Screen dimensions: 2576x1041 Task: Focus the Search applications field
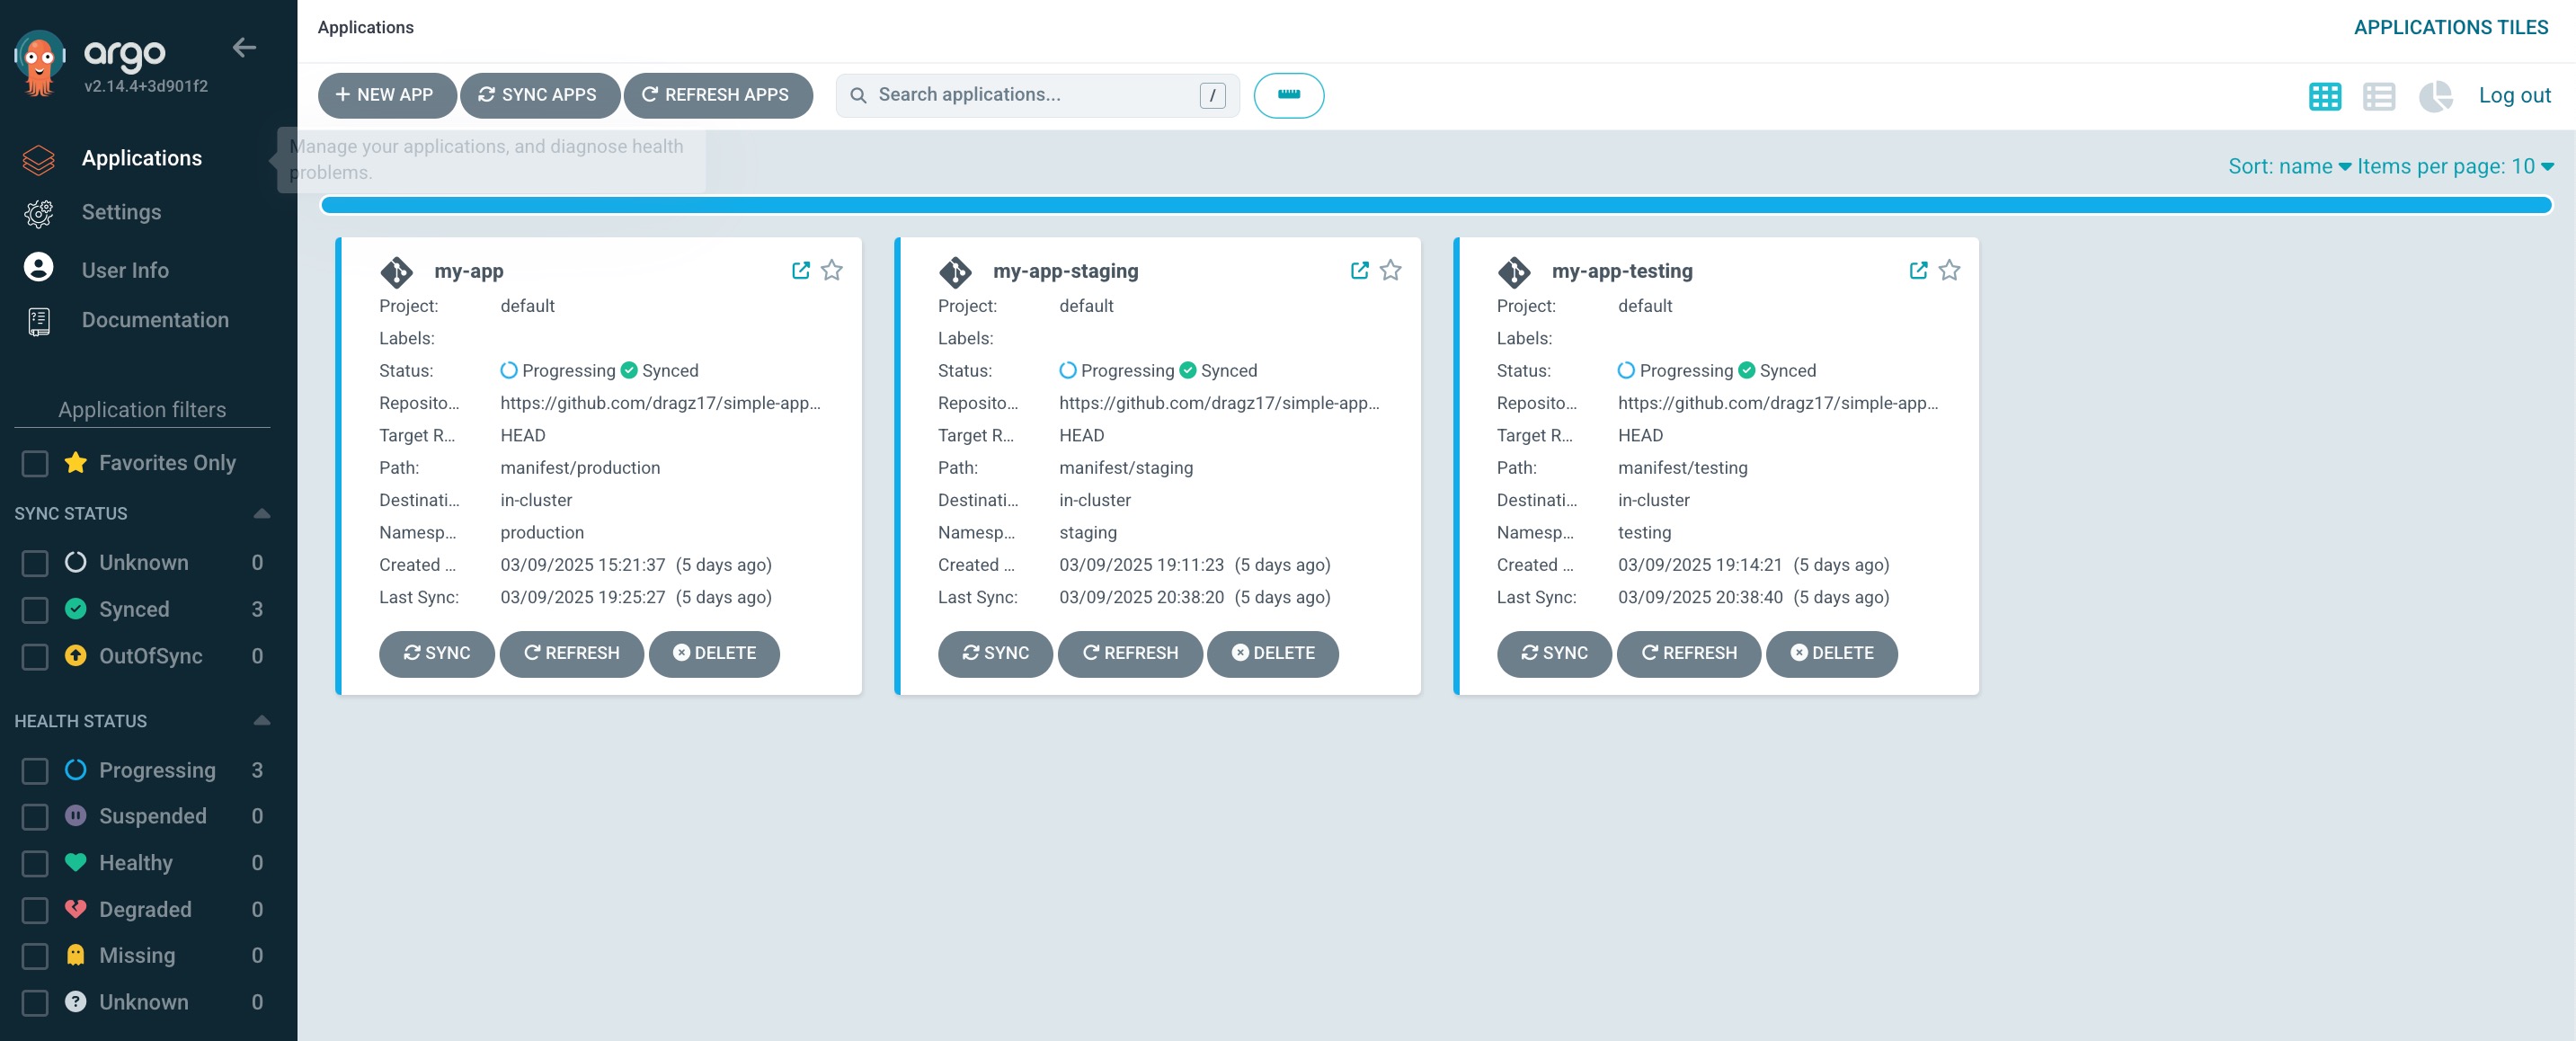(x=1030, y=95)
